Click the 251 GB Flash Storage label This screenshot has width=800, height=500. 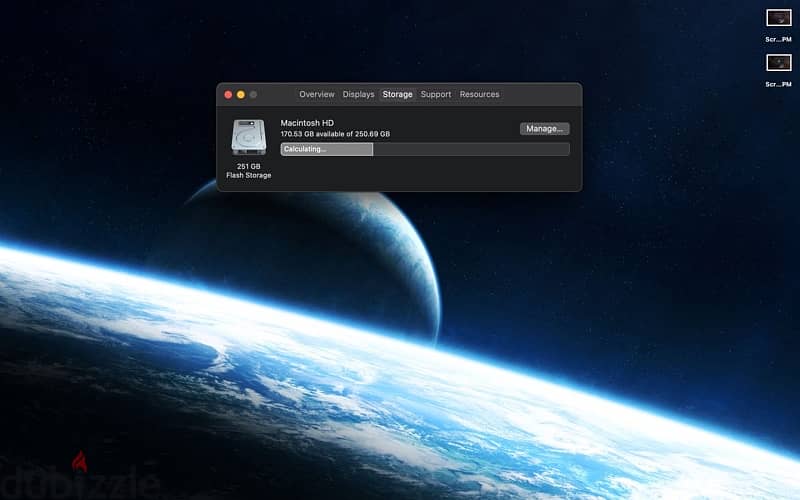(248, 171)
